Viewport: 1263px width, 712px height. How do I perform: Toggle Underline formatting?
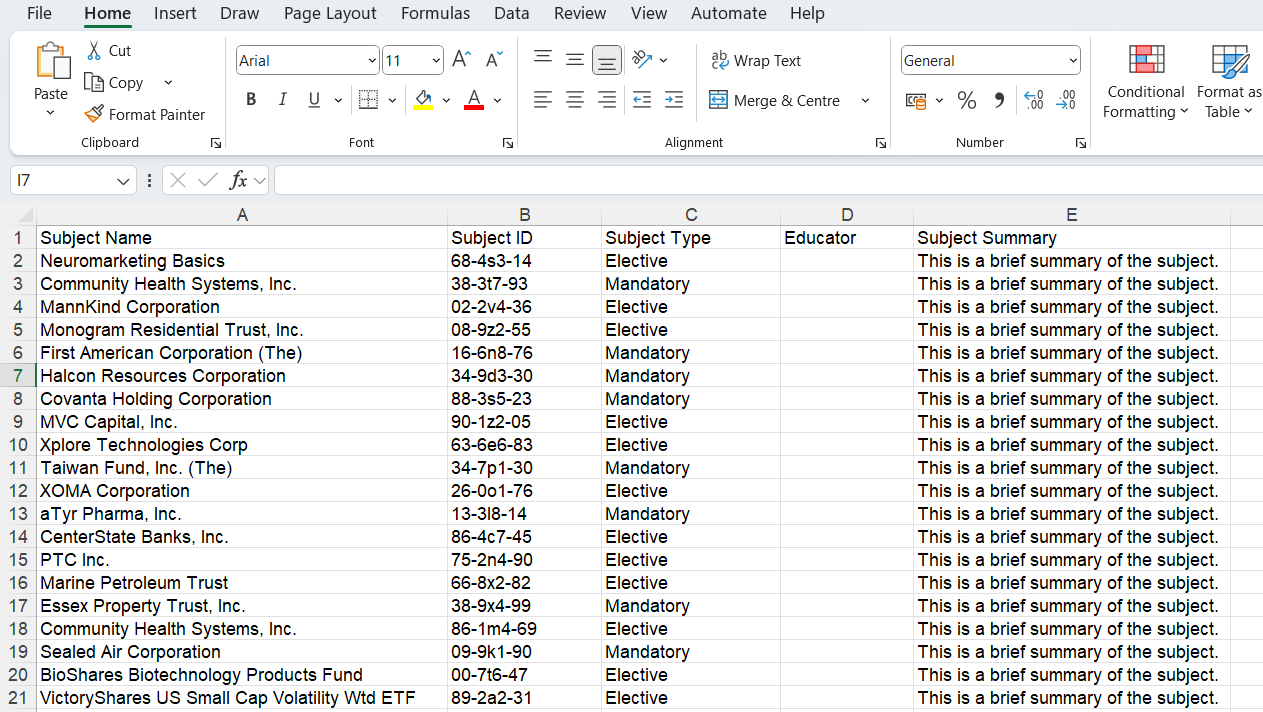point(314,100)
